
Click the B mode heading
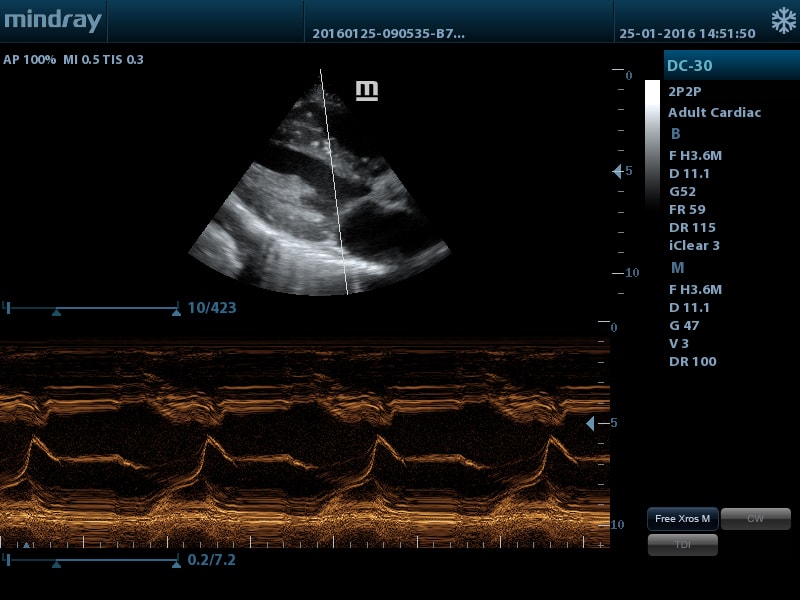(676, 134)
